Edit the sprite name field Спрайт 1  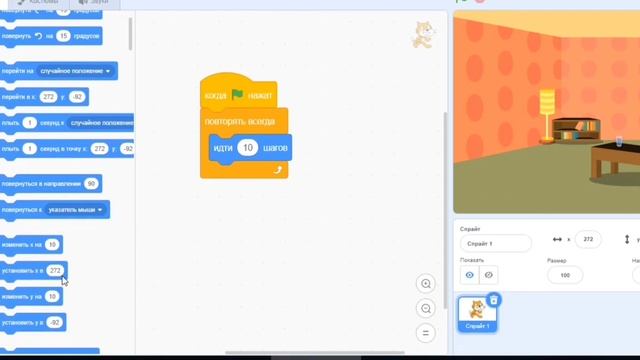(496, 244)
